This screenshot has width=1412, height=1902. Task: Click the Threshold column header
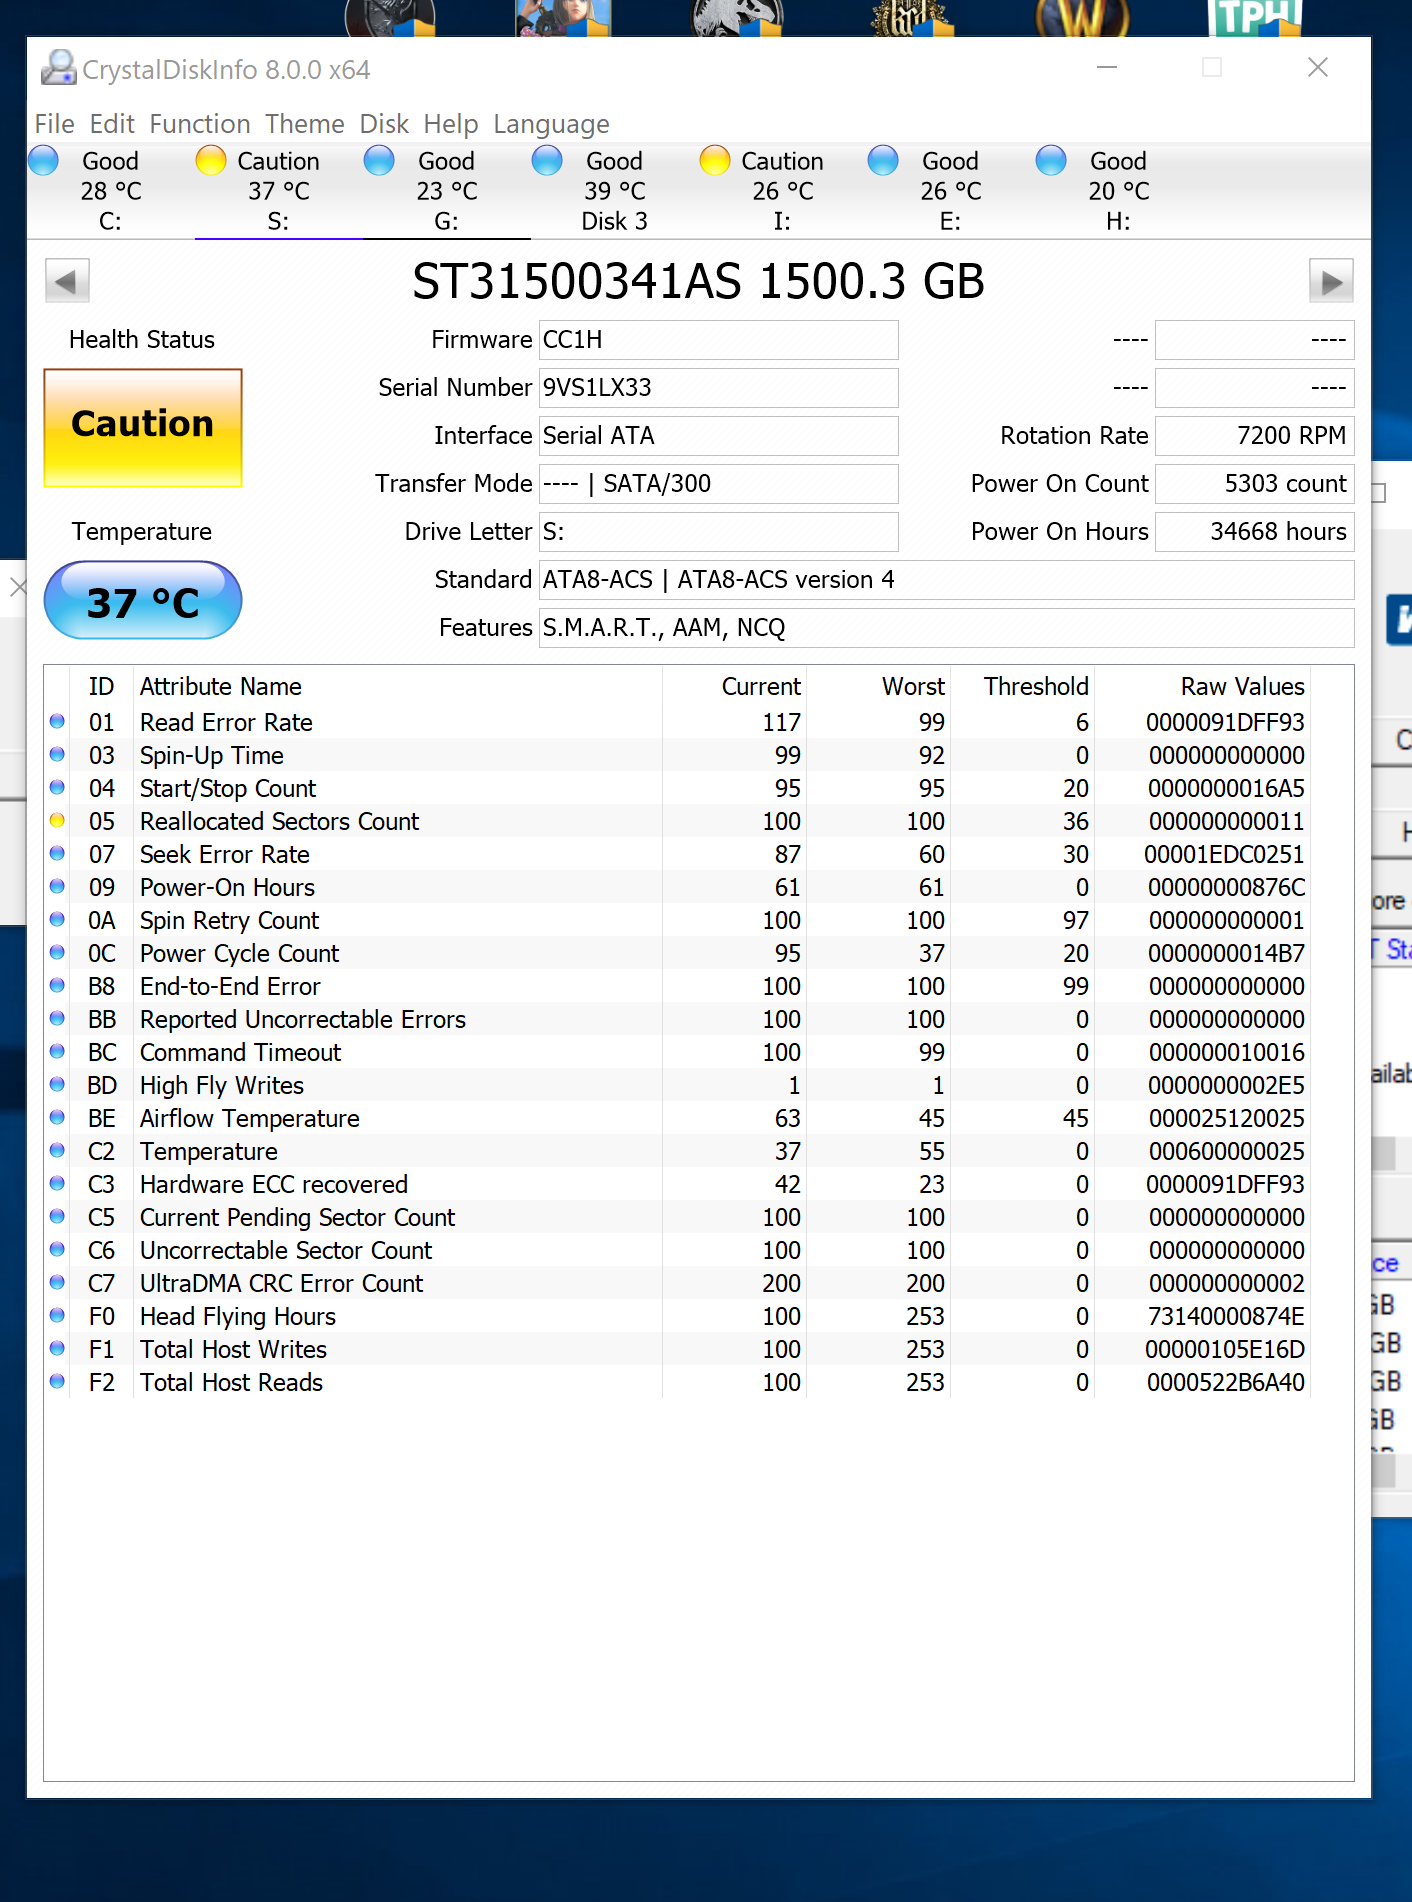tap(1036, 686)
